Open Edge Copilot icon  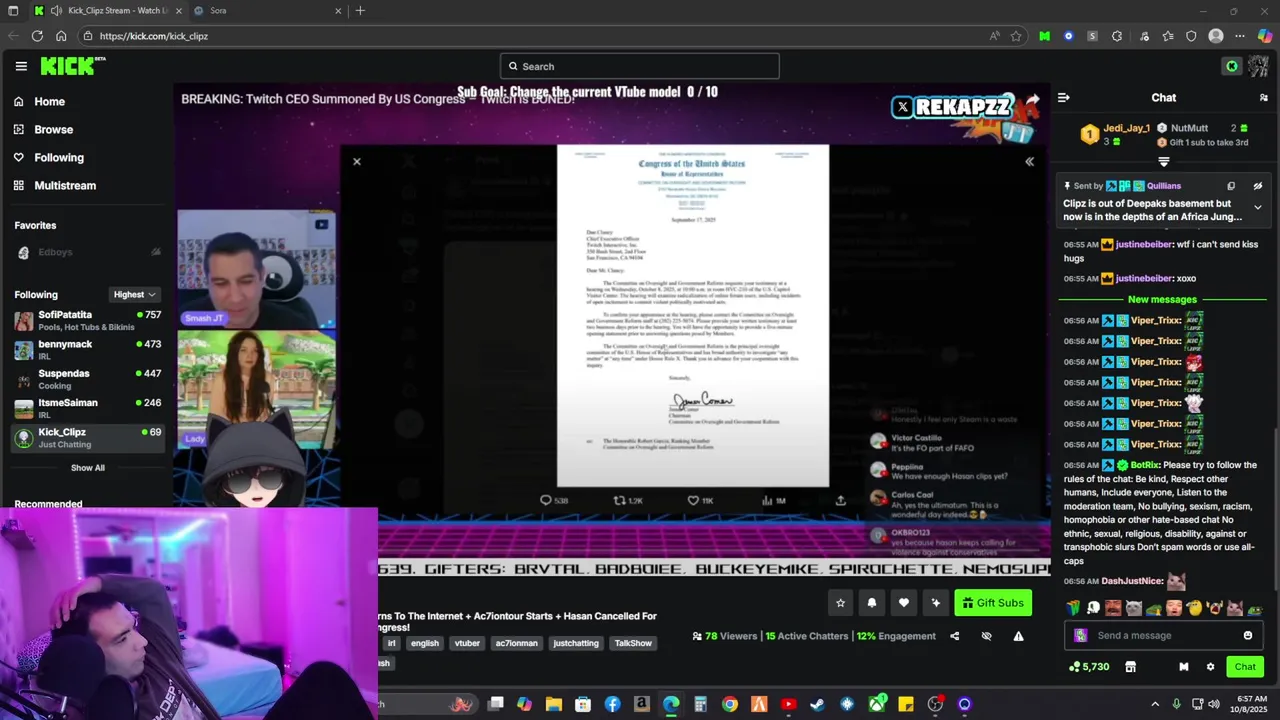[x=1265, y=36]
